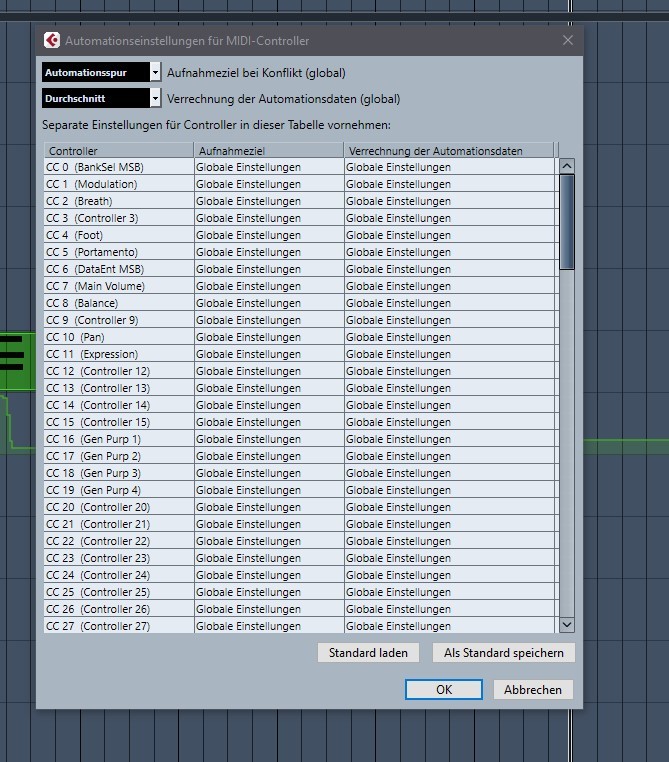The height and width of the screenshot is (762, 669).
Task: Confirm the dialog with OK
Action: click(444, 689)
